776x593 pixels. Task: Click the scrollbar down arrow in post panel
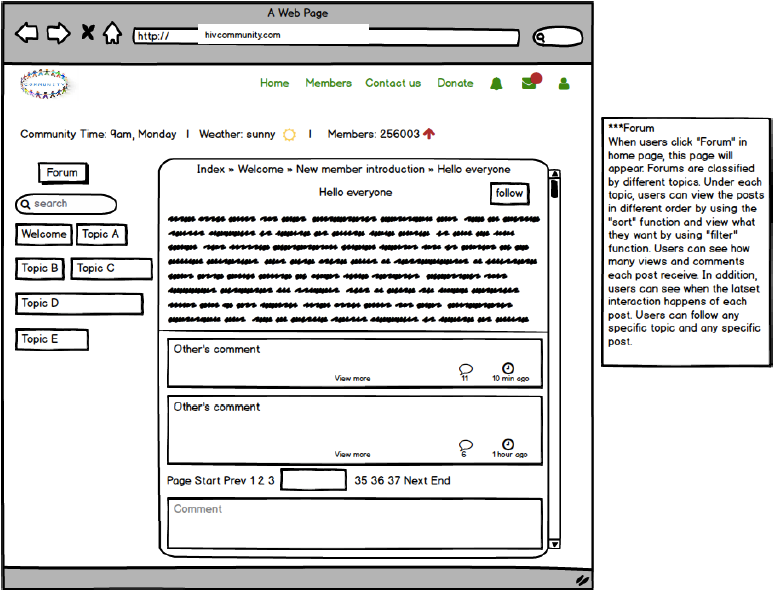point(555,545)
